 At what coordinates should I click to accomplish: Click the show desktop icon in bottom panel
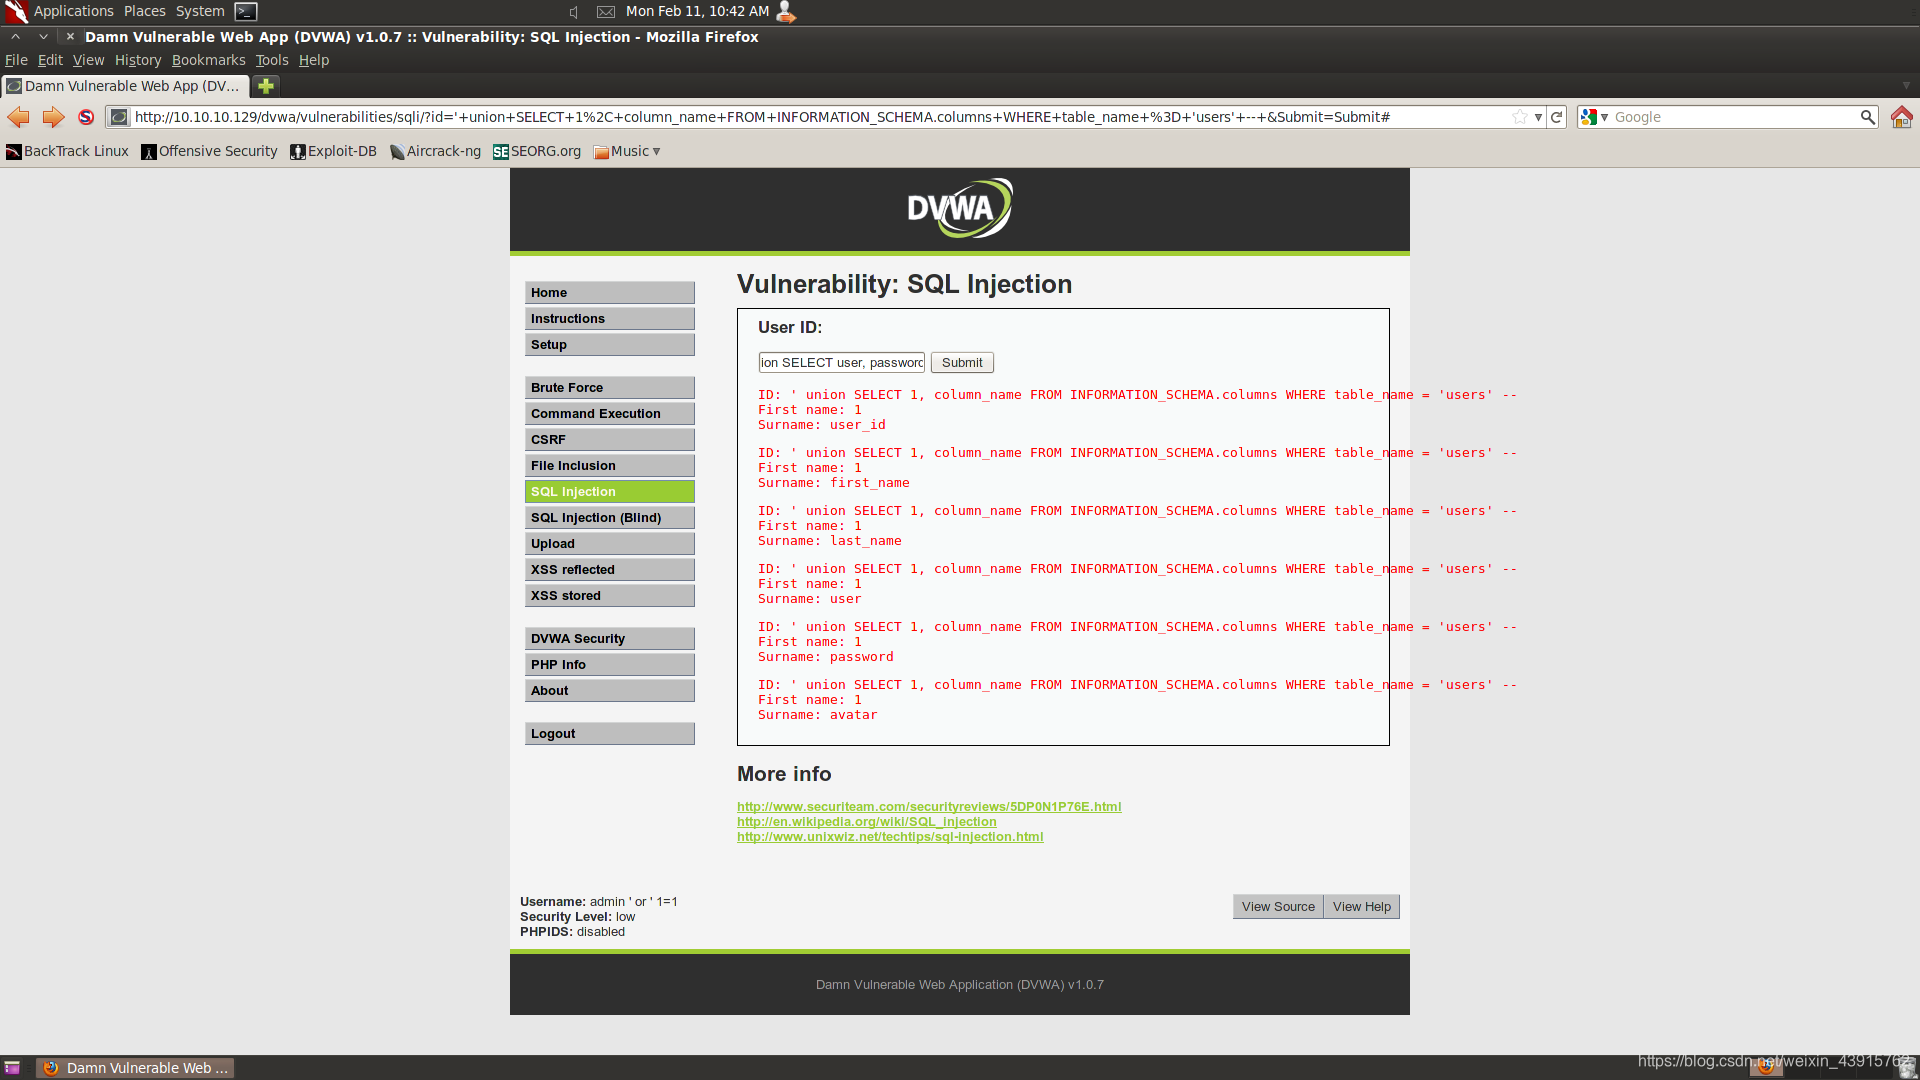click(12, 1068)
